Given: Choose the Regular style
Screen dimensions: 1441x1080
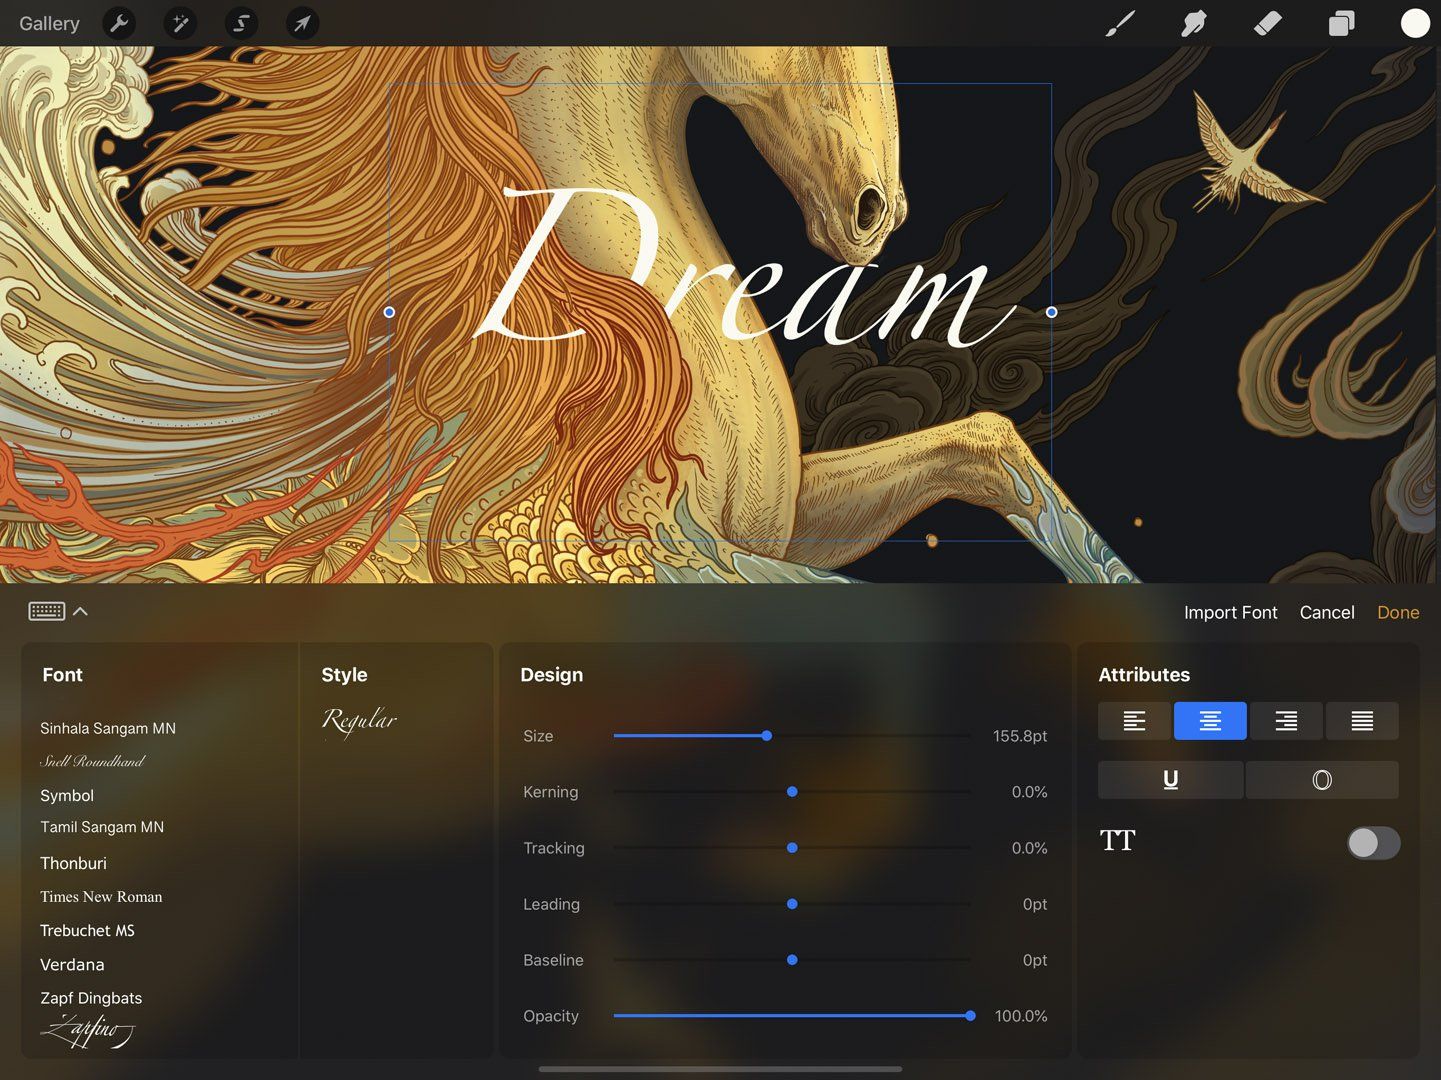Looking at the screenshot, I should (358, 718).
